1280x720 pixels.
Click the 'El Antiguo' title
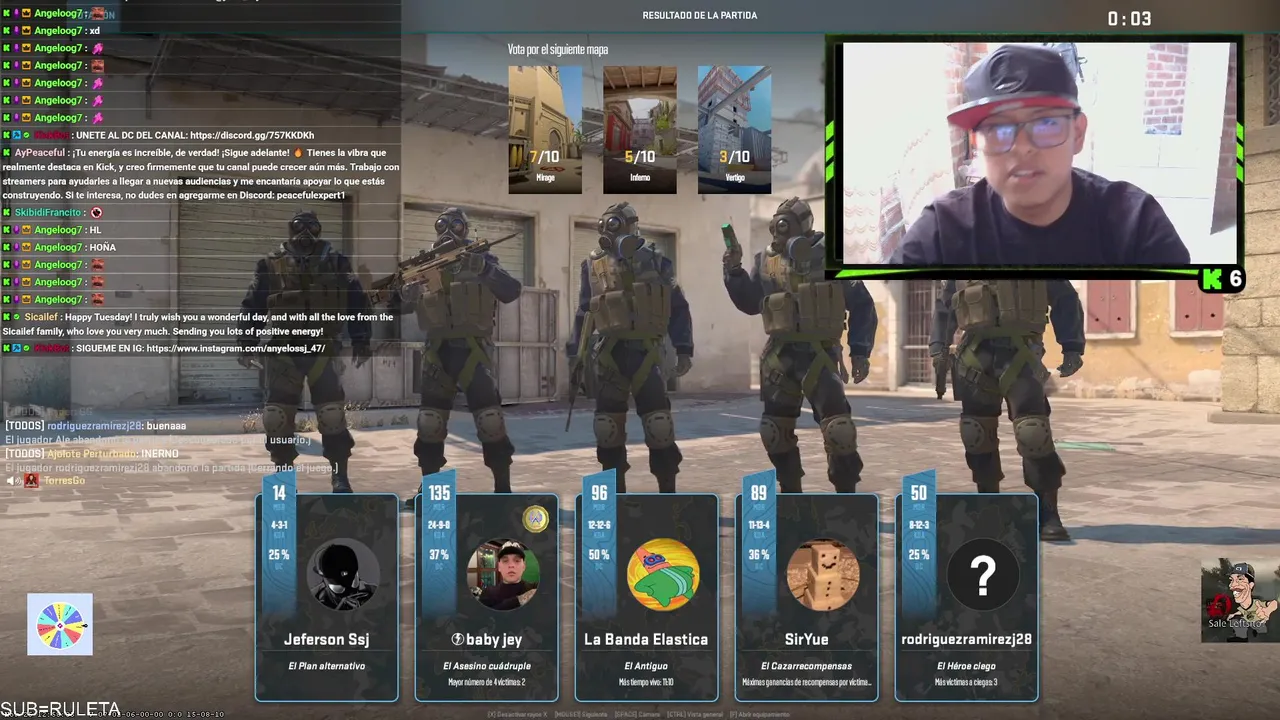pyautogui.click(x=646, y=666)
